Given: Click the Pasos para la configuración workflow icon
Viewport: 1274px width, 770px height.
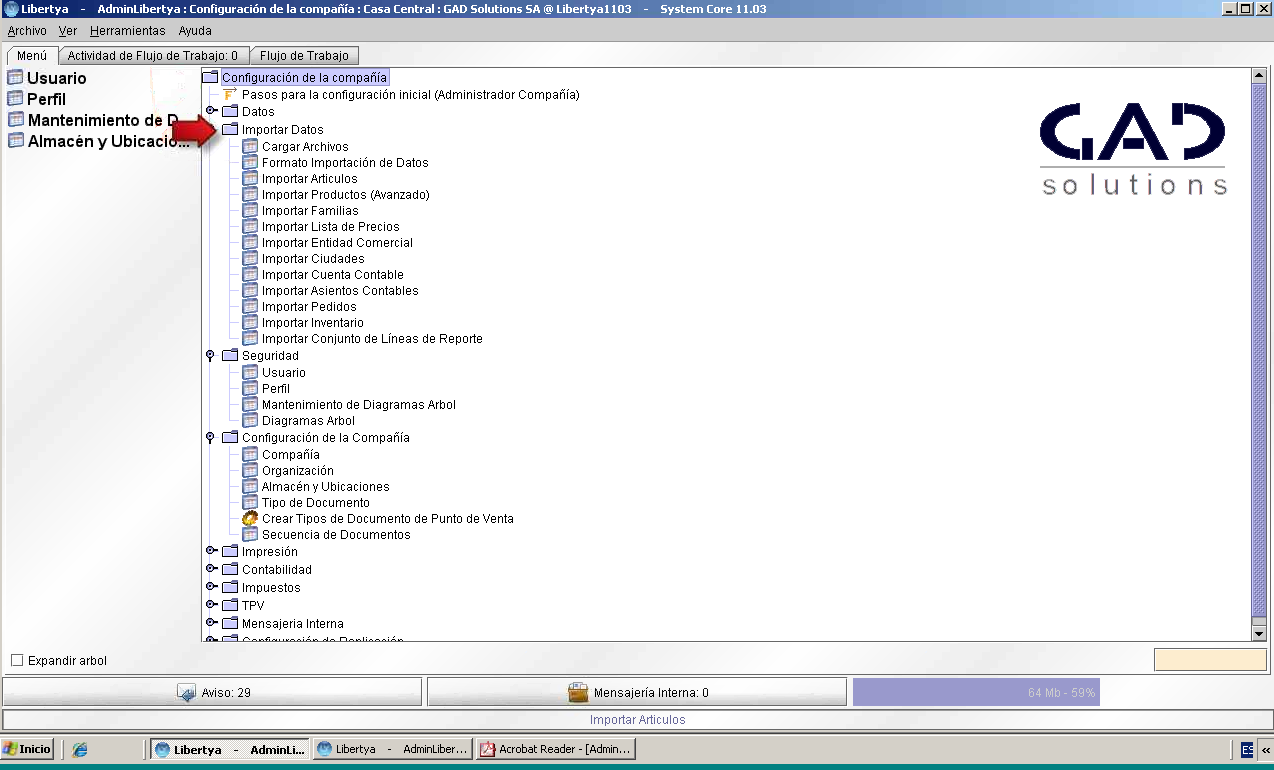Looking at the screenshot, I should pos(230,95).
